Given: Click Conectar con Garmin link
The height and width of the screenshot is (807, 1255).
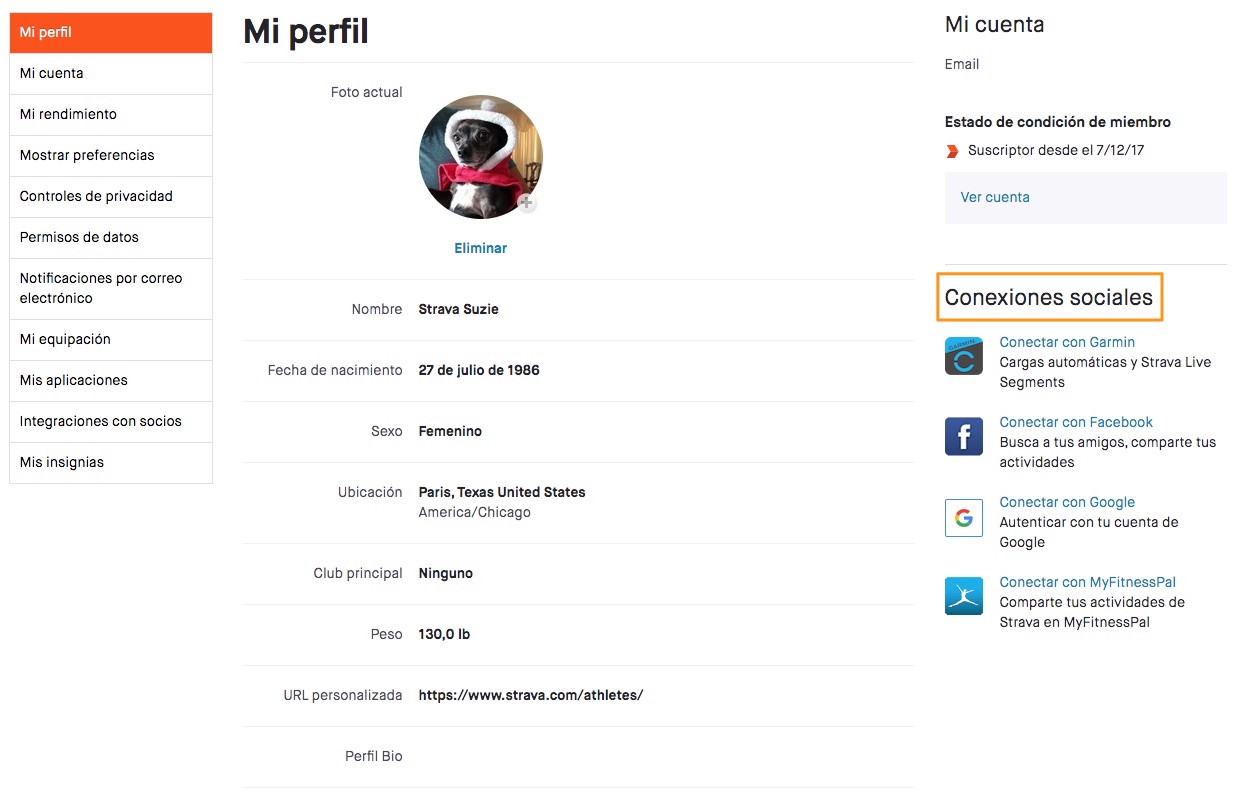Looking at the screenshot, I should 1067,342.
